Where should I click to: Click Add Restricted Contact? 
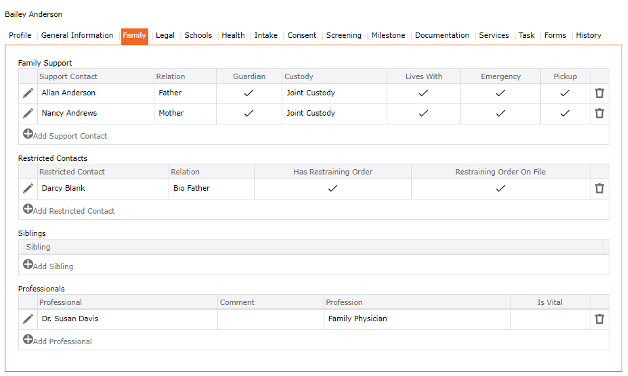tap(68, 210)
